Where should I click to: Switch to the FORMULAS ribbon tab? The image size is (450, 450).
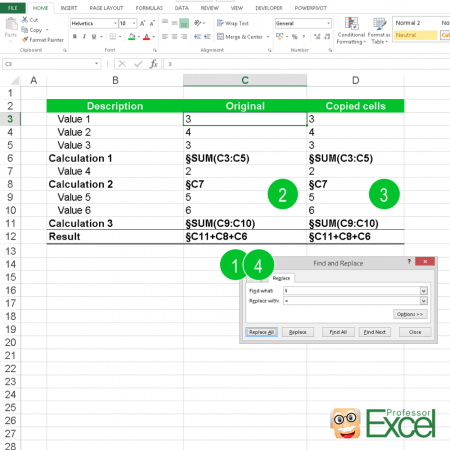tap(149, 8)
